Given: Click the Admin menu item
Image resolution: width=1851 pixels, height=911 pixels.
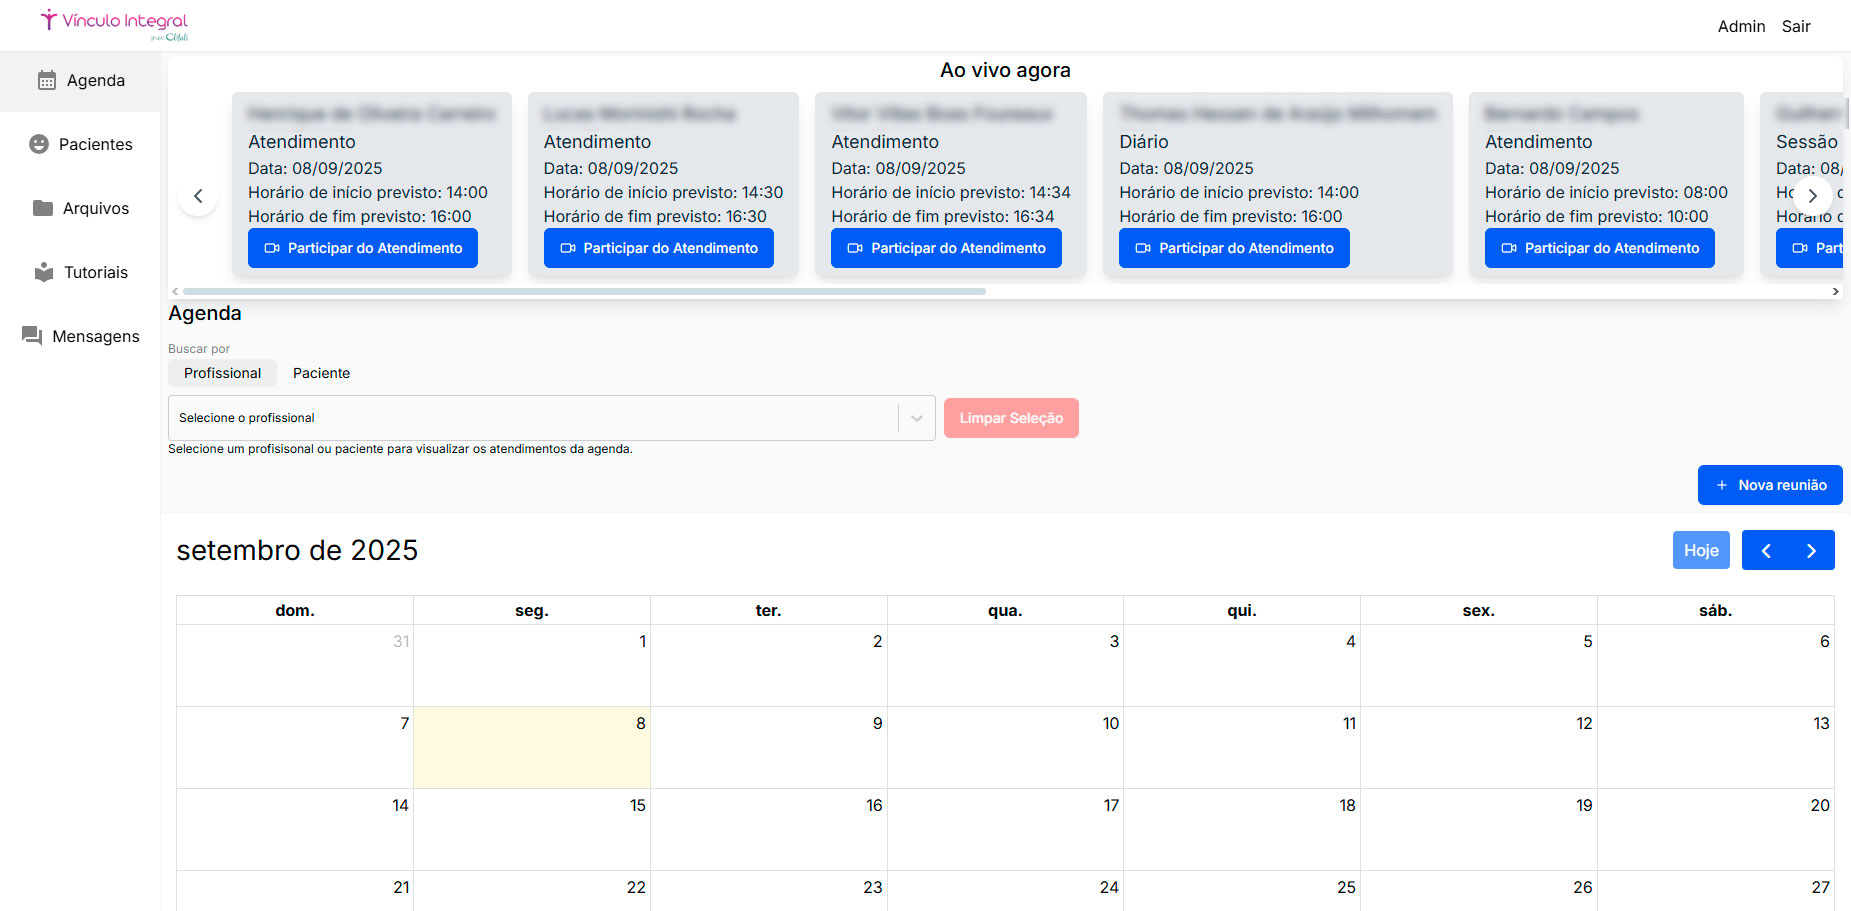Looking at the screenshot, I should point(1741,27).
